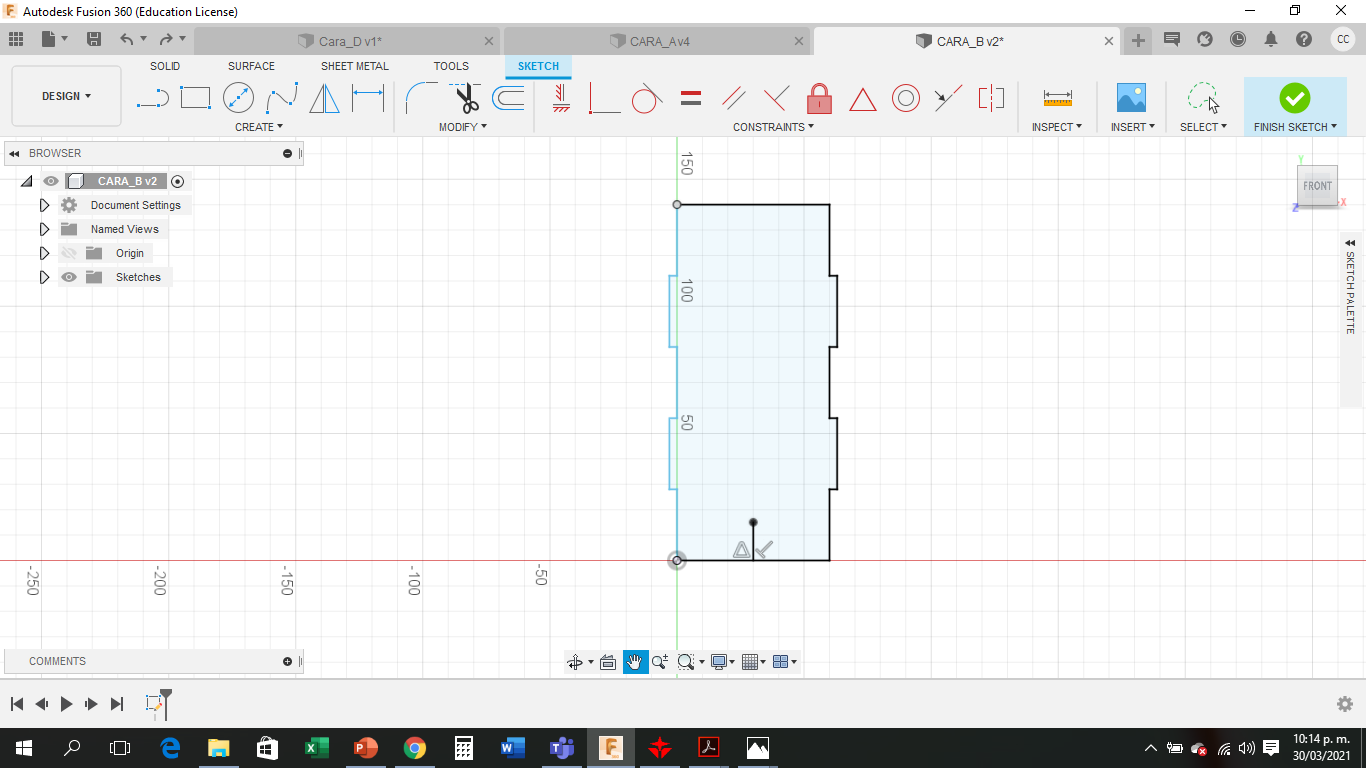Play the timeline
1366x768 pixels.
point(66,704)
